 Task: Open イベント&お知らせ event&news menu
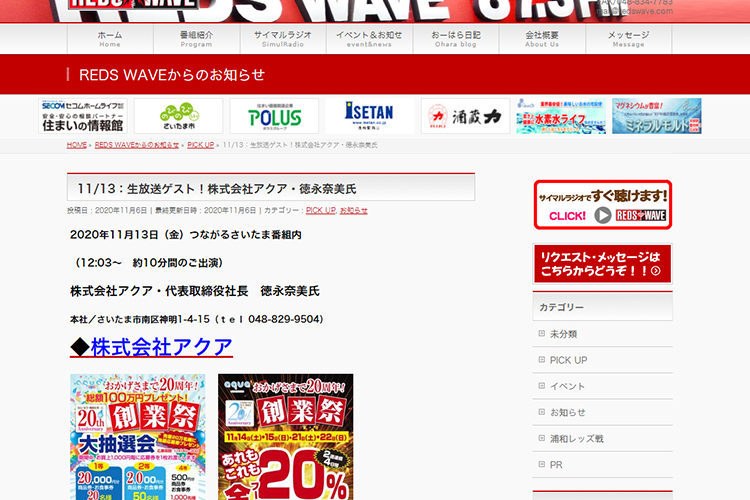(x=369, y=39)
